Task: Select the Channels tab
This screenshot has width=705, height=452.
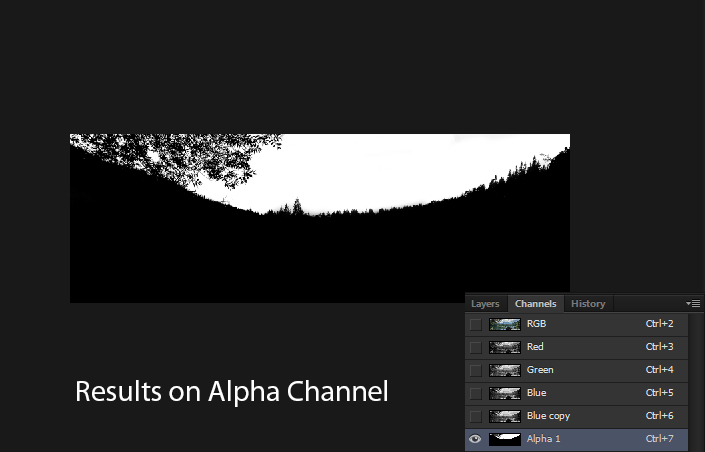Action: click(x=535, y=304)
